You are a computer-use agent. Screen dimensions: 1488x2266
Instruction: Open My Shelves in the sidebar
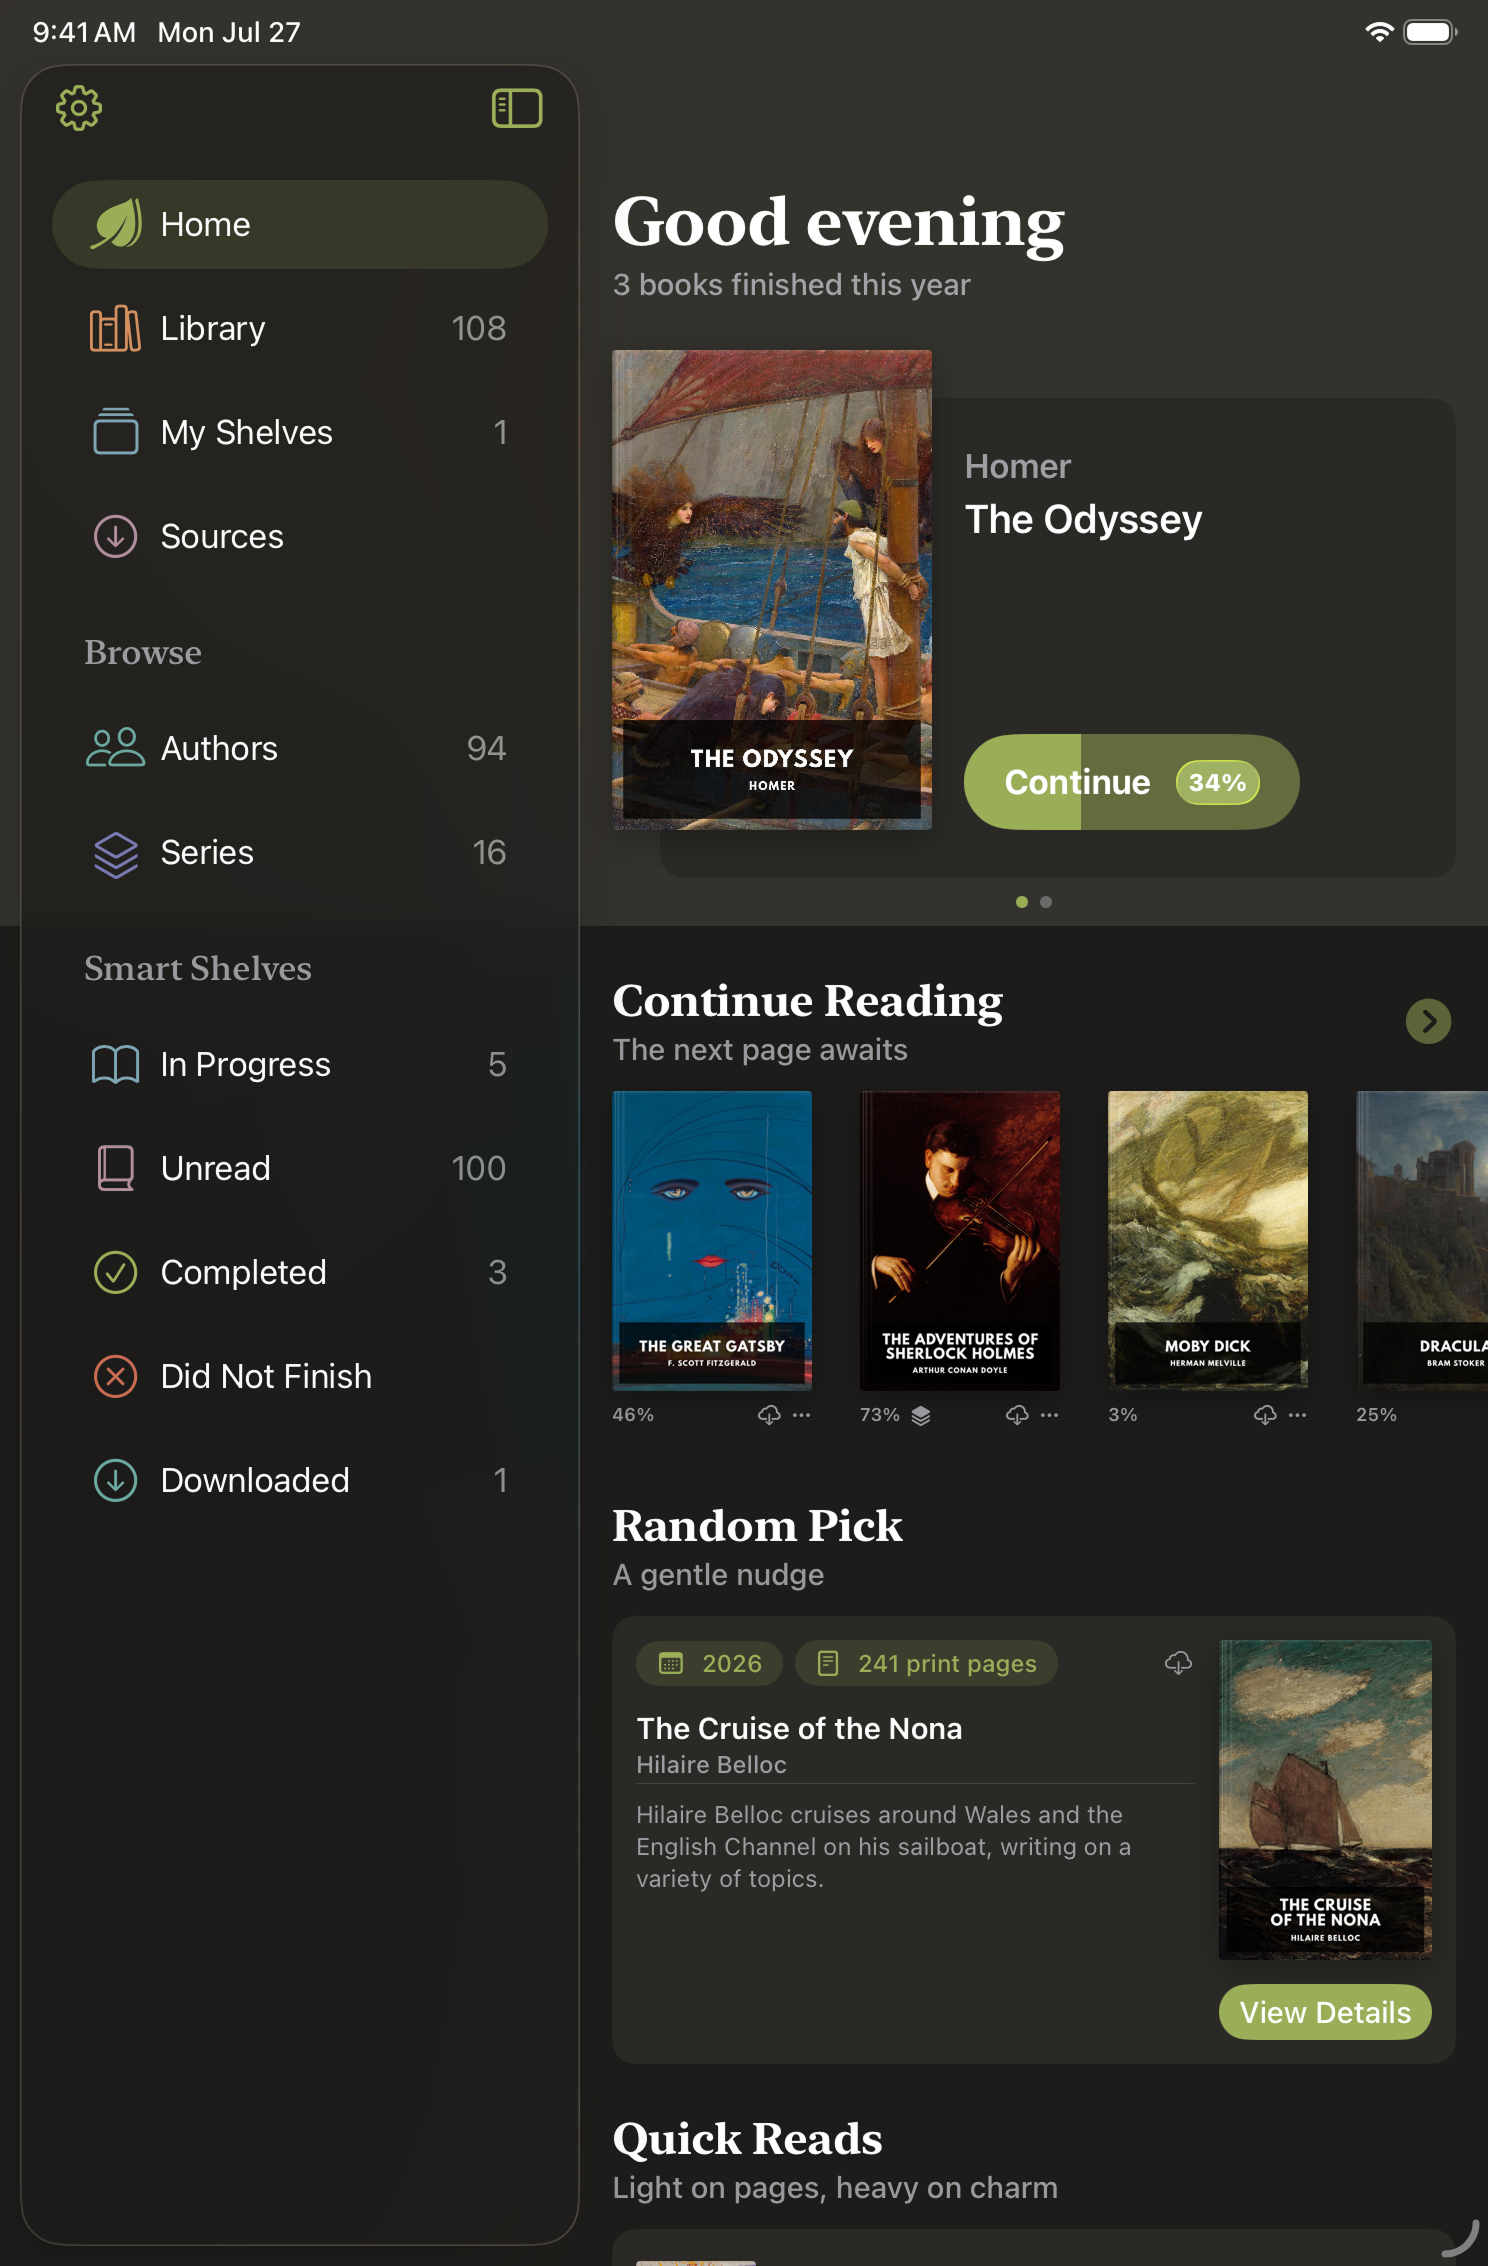[300, 432]
